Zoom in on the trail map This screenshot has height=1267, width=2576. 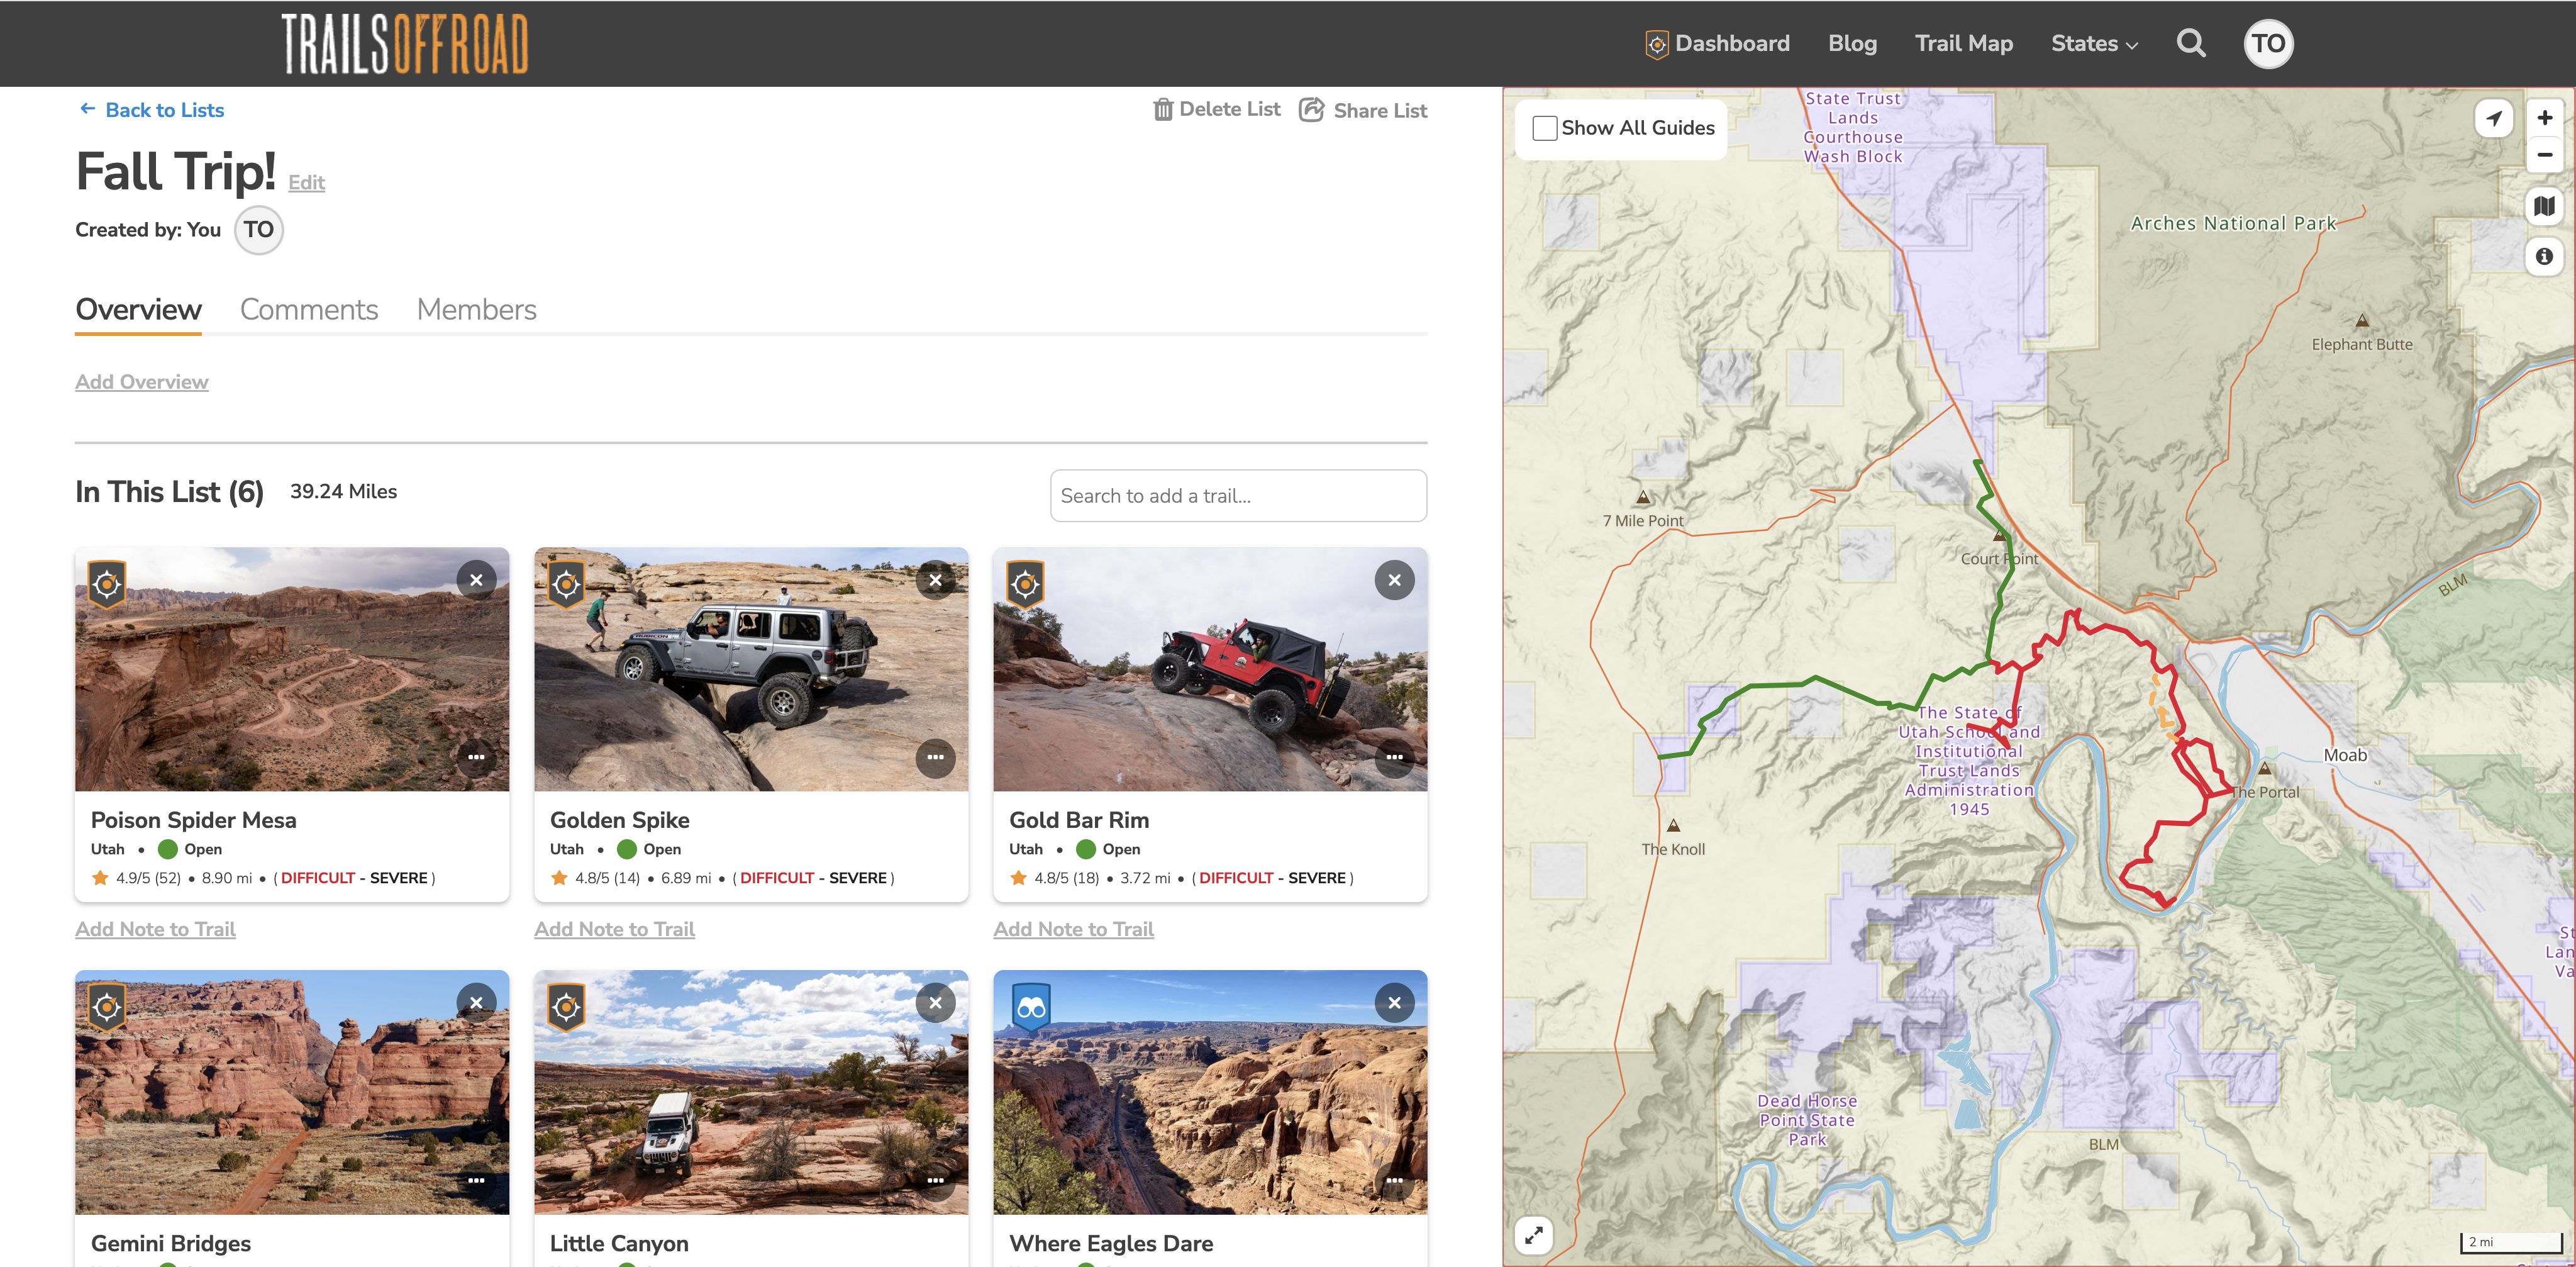click(2544, 118)
